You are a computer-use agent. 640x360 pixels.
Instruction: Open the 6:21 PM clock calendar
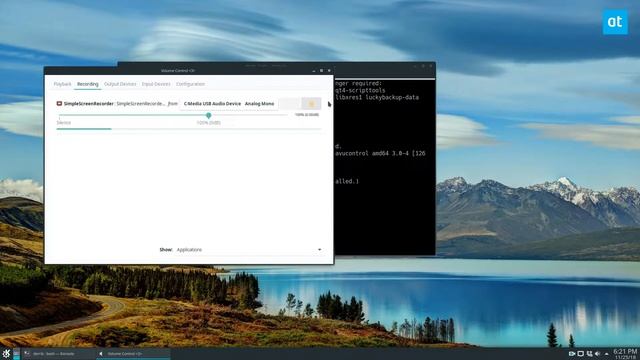(625, 353)
